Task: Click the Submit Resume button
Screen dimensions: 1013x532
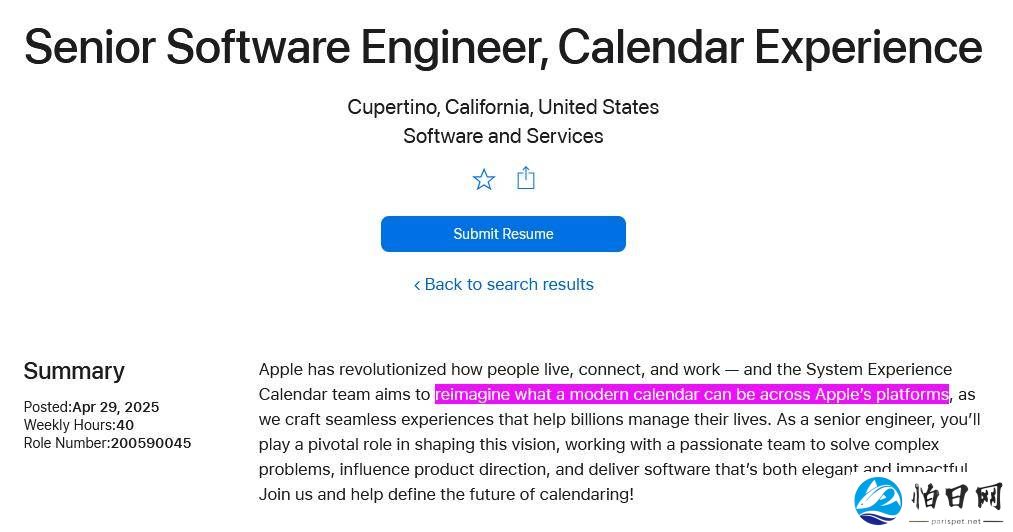Action: click(503, 234)
